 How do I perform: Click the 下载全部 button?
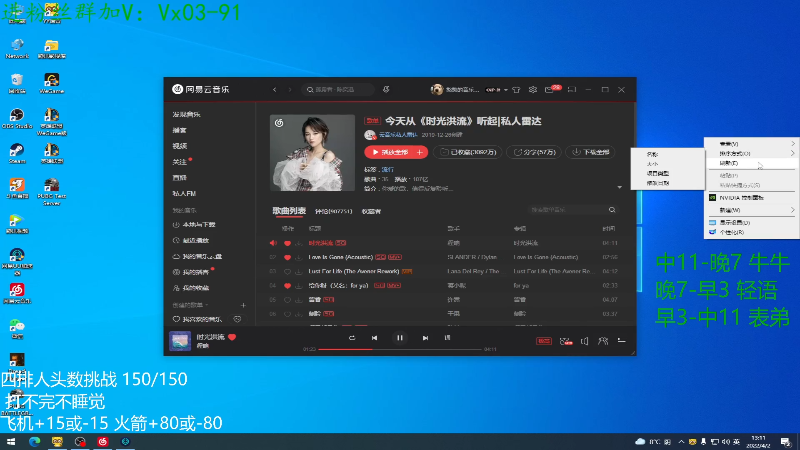point(591,152)
